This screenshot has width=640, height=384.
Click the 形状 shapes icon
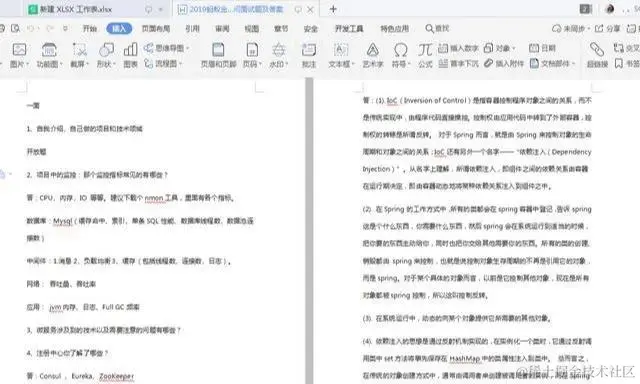(107, 50)
